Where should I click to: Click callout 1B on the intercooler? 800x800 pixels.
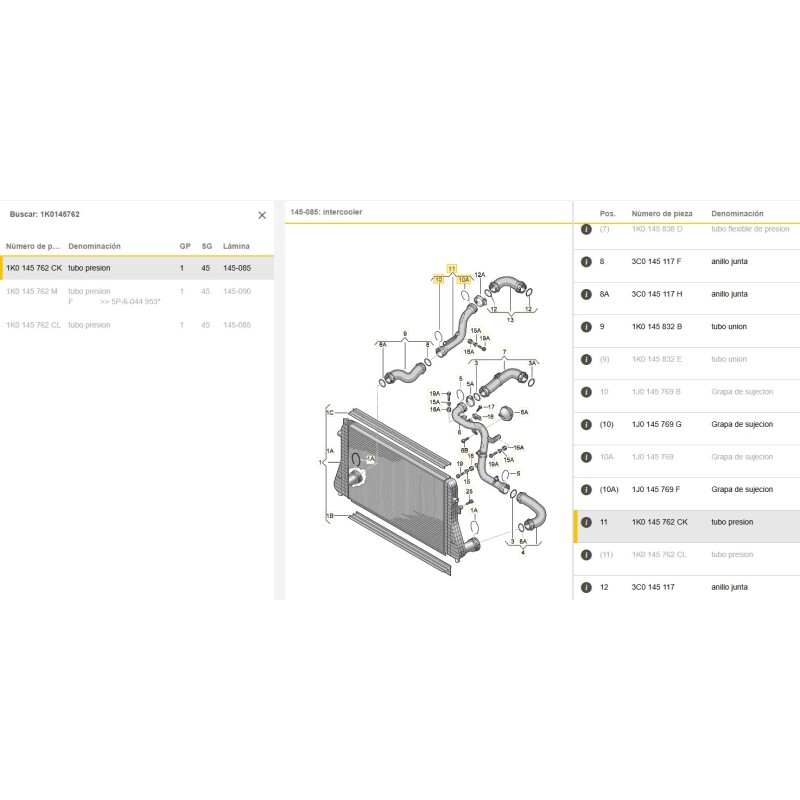pyautogui.click(x=330, y=516)
